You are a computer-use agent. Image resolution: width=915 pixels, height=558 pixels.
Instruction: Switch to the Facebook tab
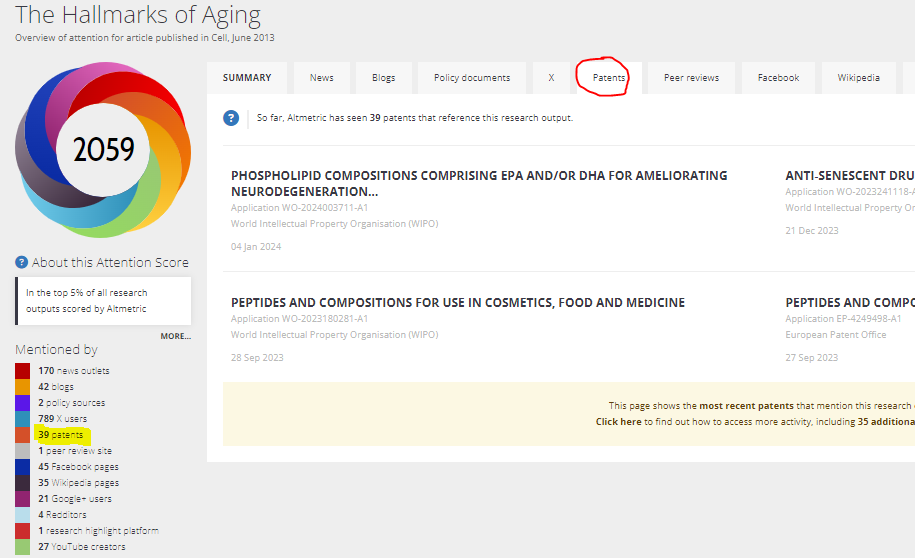(x=777, y=78)
